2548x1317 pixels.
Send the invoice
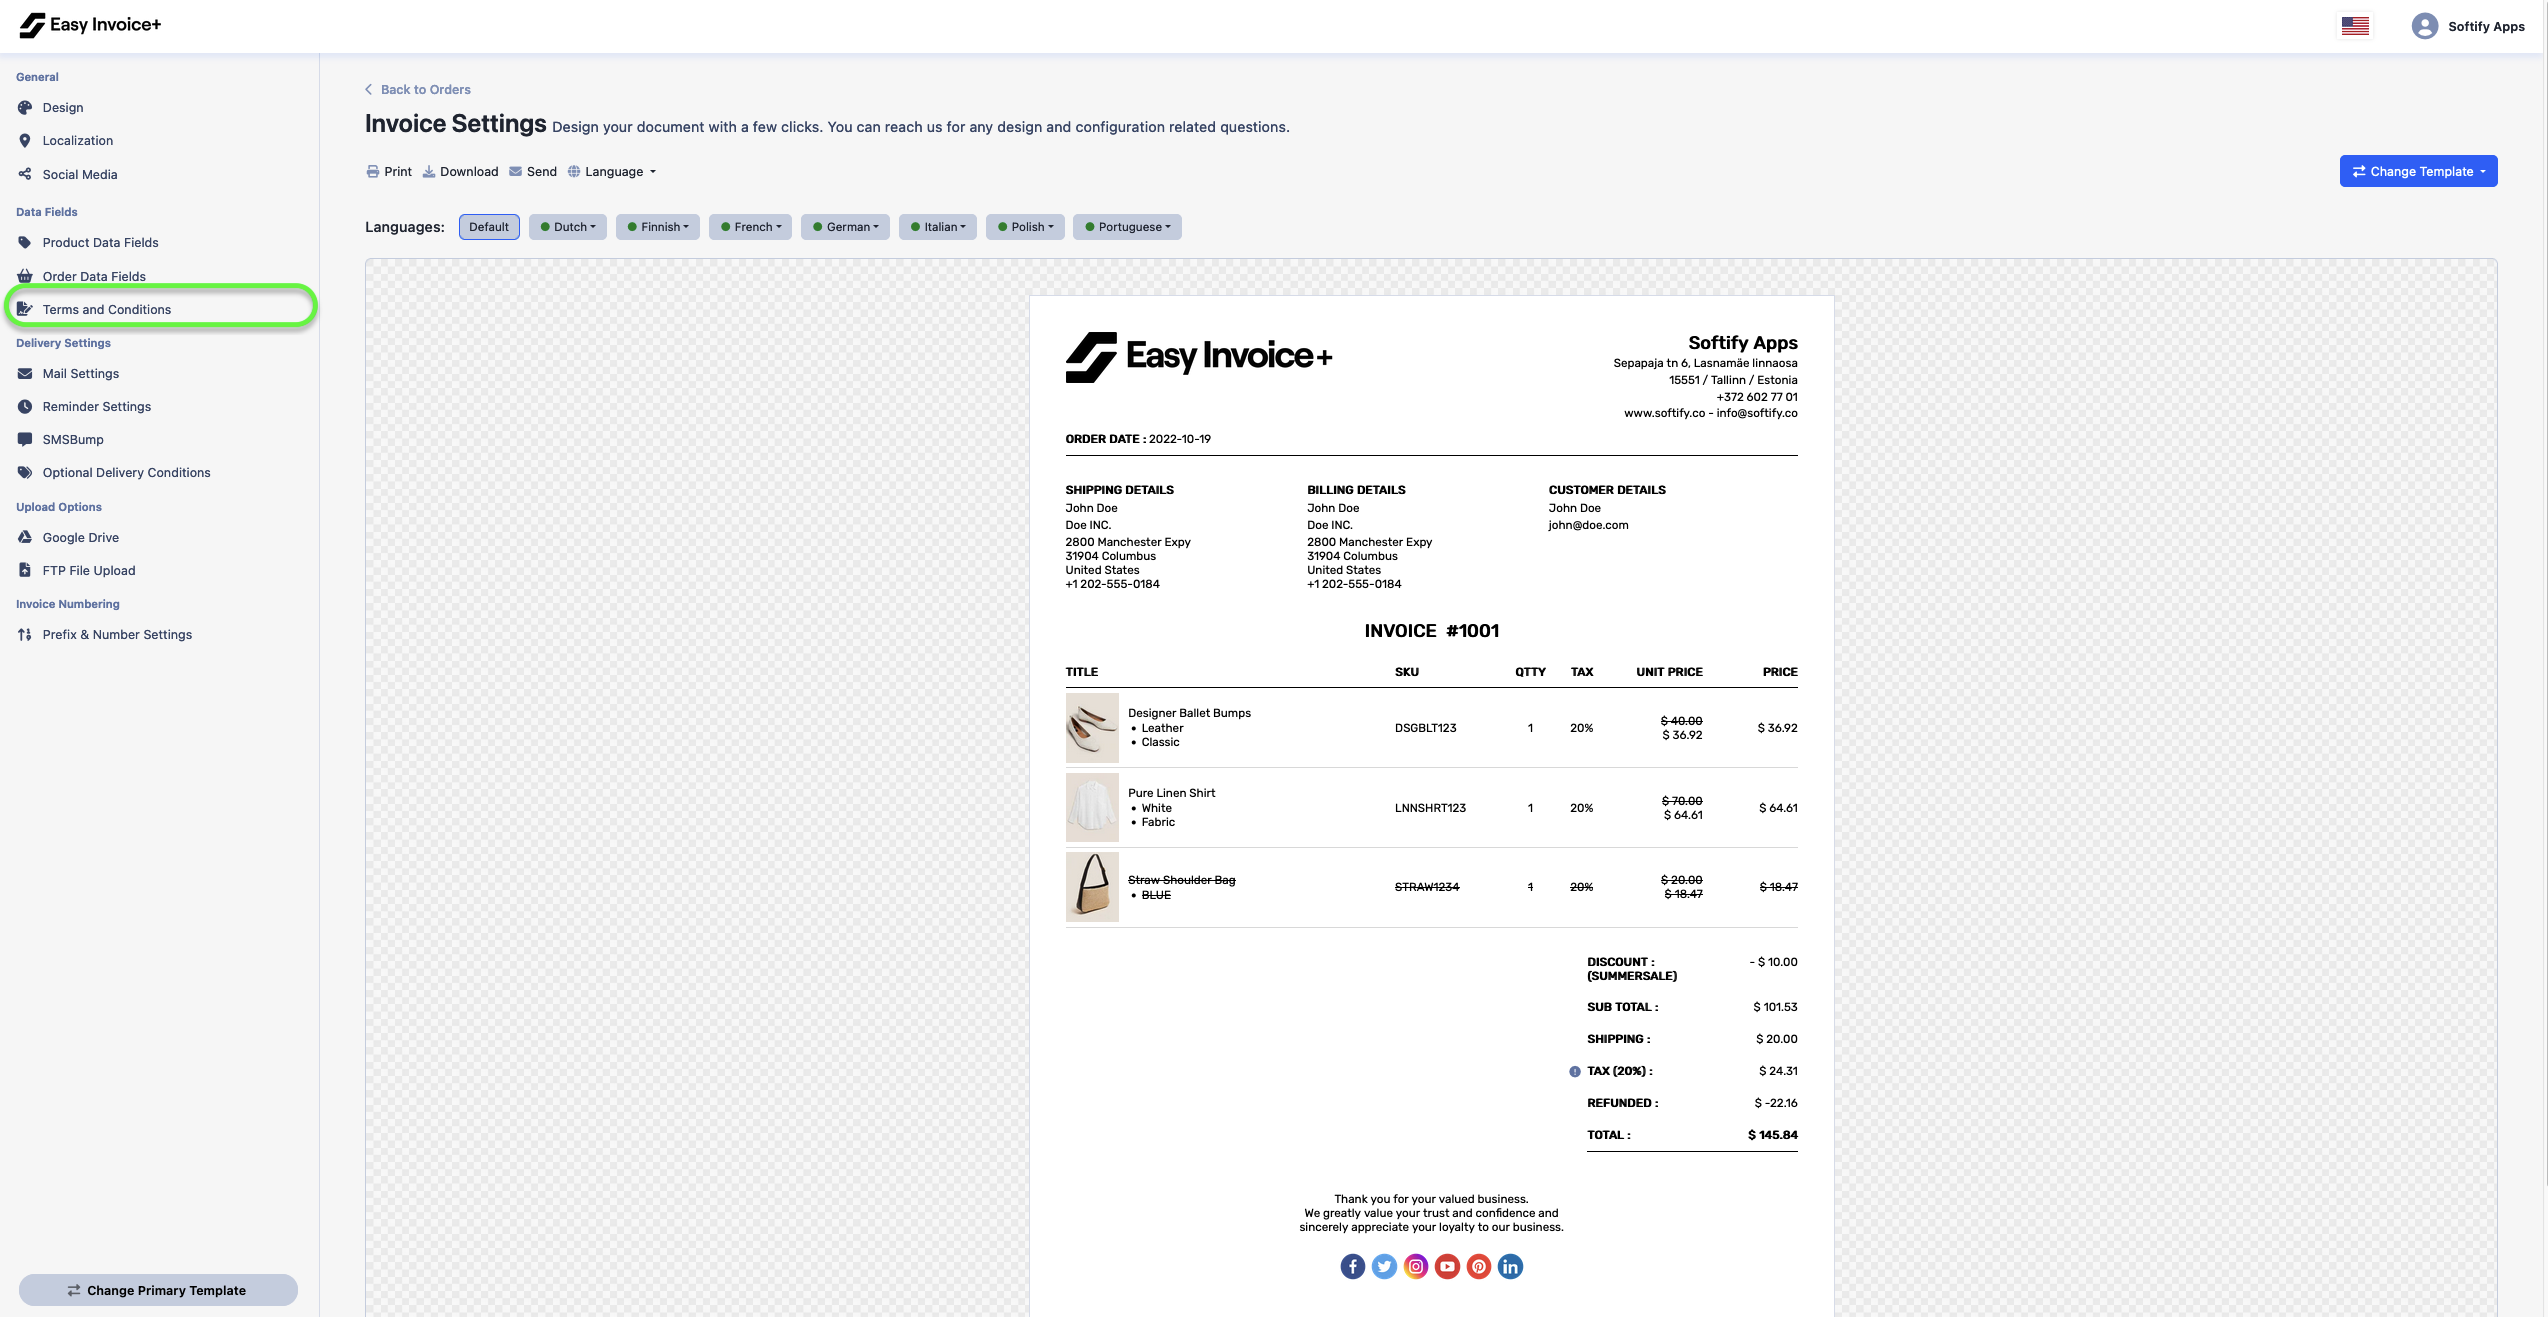[533, 172]
